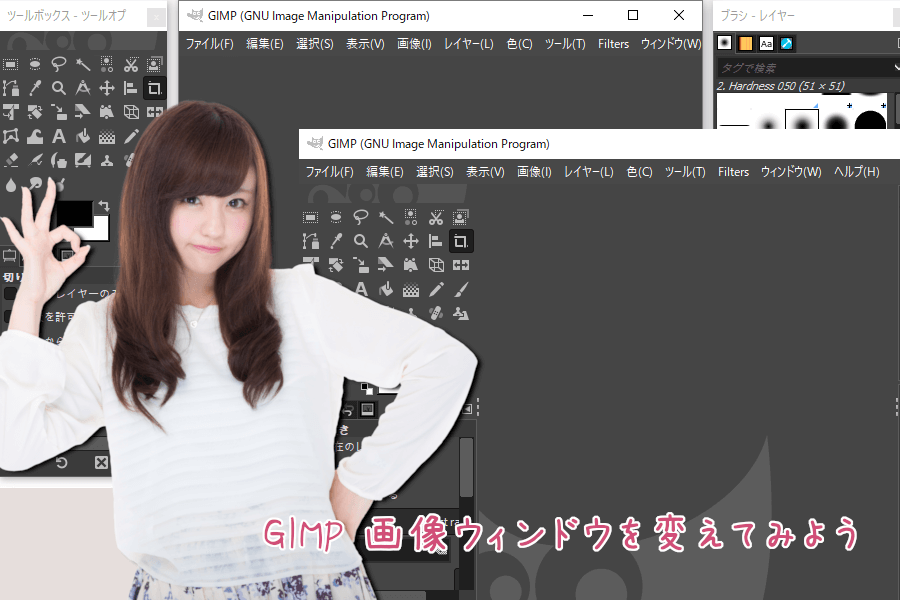Open レイヤー(L) menu in front GIMP window
The height and width of the screenshot is (600, 900).
point(588,172)
